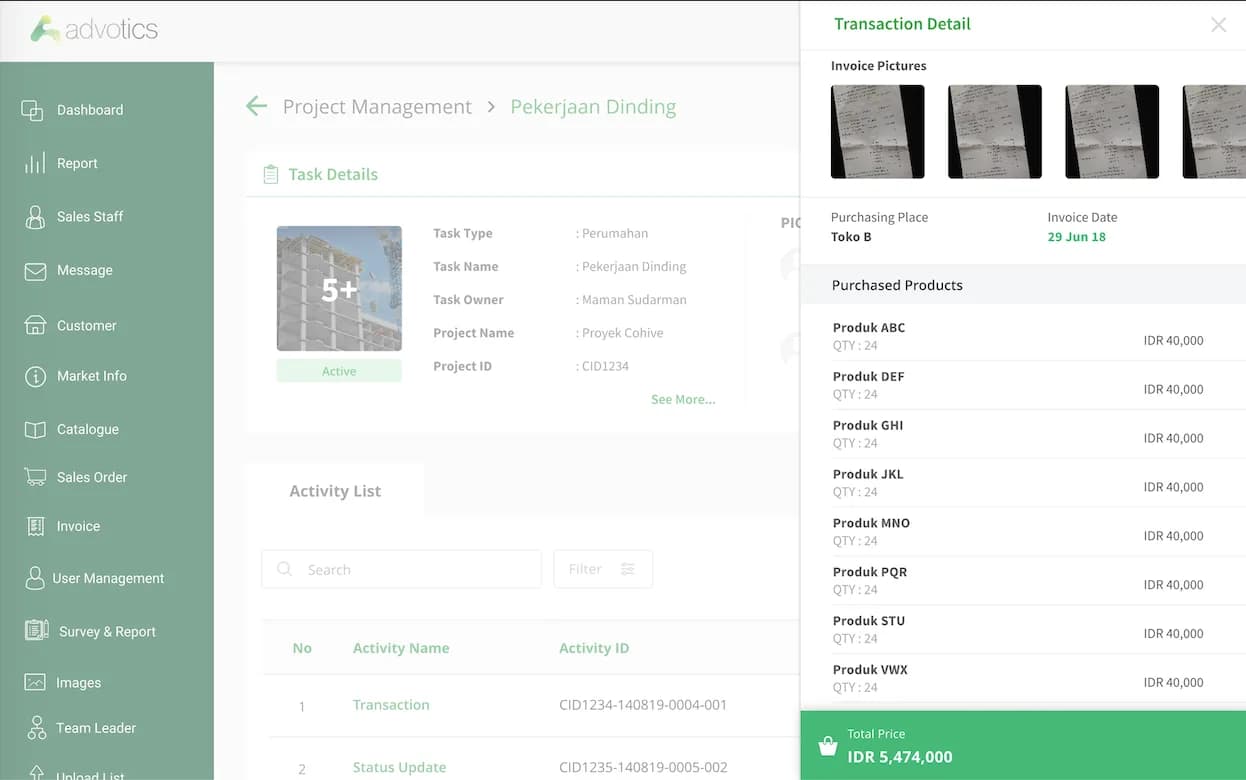Select the Produk VWX row
This screenshot has width=1246, height=780.
point(1024,680)
